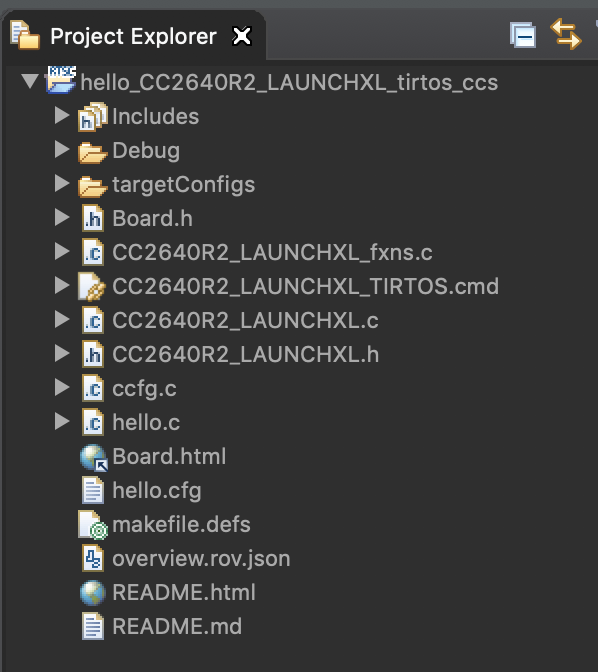Collapse the hello_CC2640R2_LAUNCHXL_tirtos_ccs project arrow
Viewport: 598px width, 672px height.
(30, 81)
